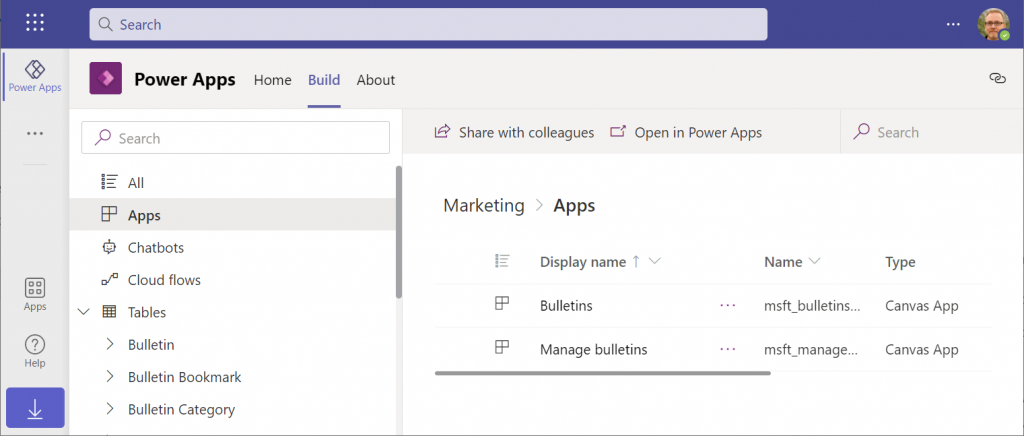This screenshot has width=1024, height=436.
Task: Open the Bulletins app link
Action: (x=566, y=305)
